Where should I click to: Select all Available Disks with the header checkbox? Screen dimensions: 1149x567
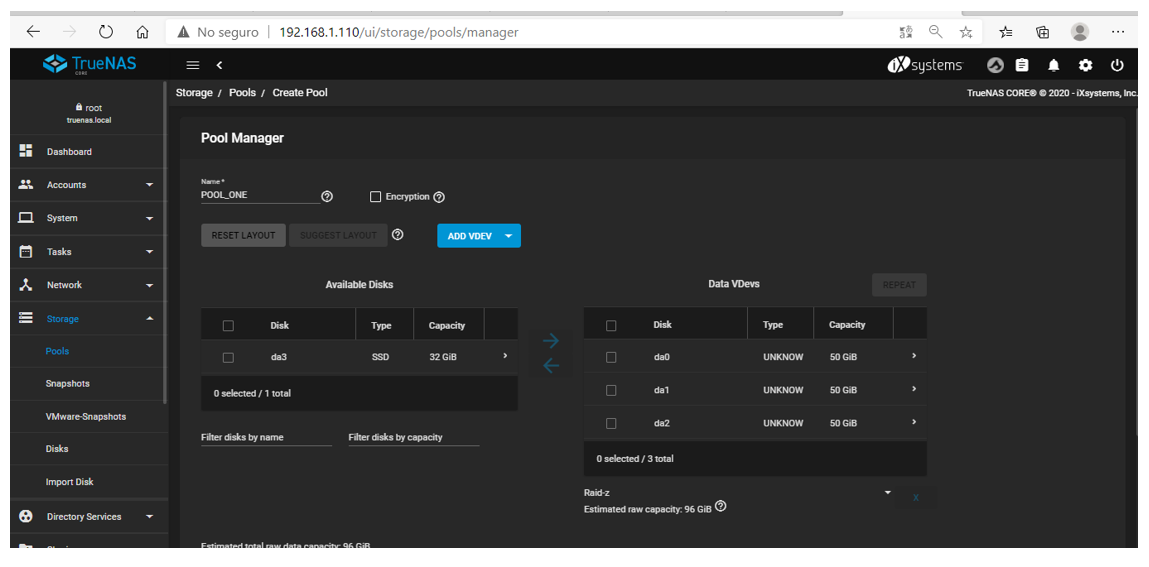[x=228, y=326]
